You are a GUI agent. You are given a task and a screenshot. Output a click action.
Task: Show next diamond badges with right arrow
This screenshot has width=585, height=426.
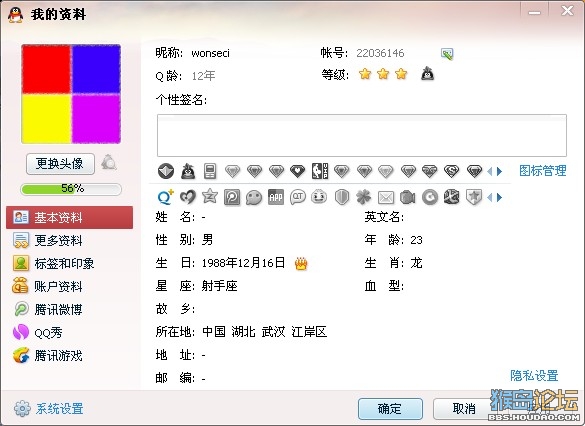[x=500, y=172]
